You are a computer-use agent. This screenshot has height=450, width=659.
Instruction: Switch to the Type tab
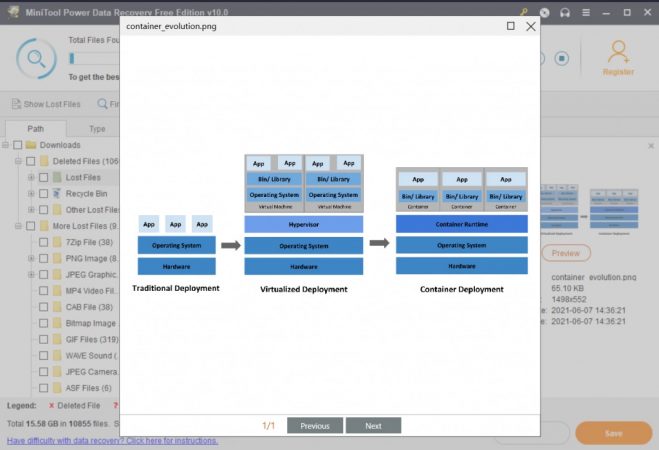[97, 129]
